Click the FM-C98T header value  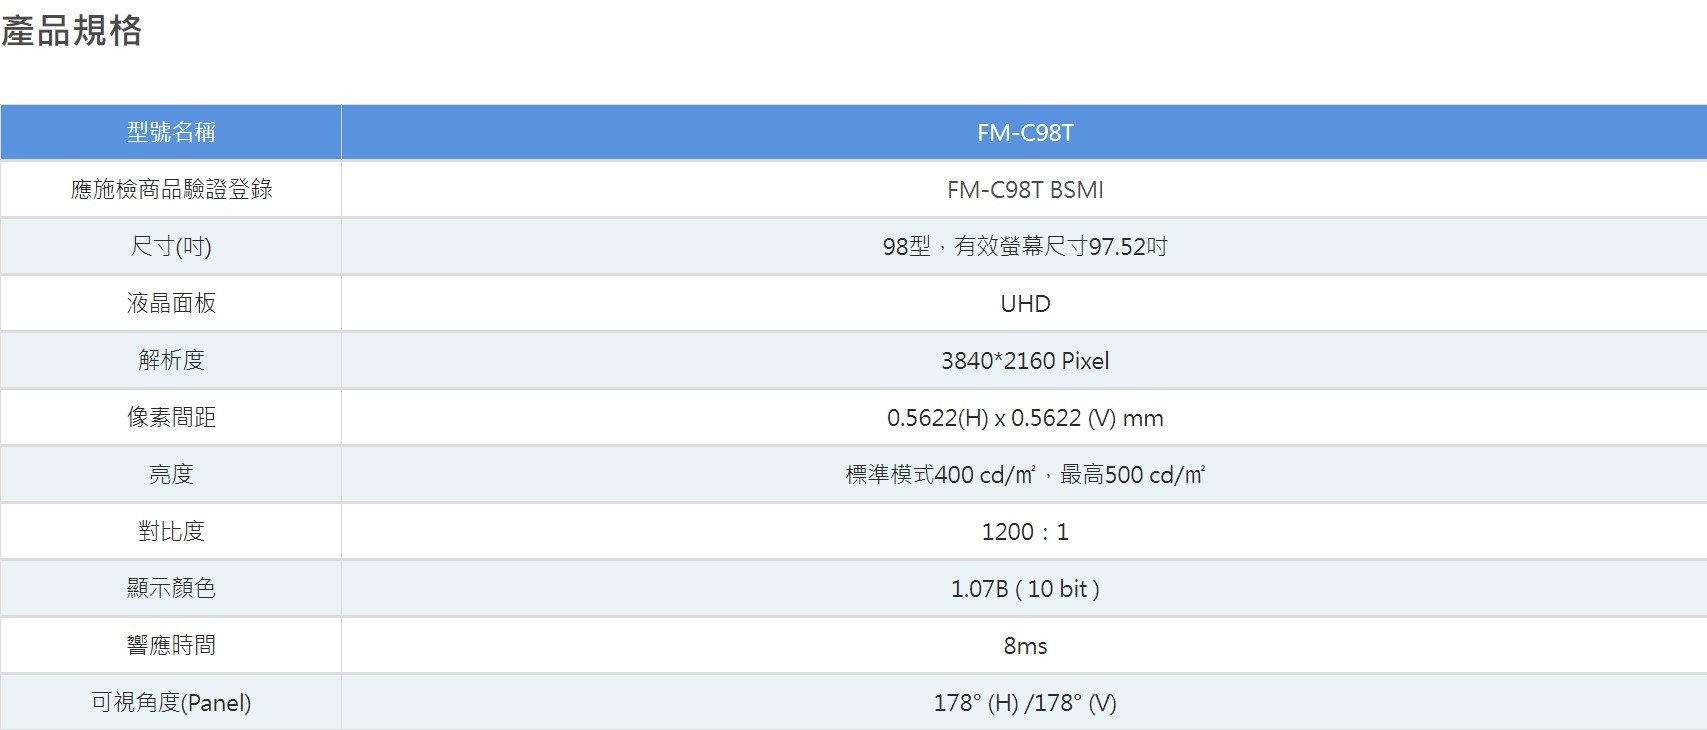[1025, 132]
